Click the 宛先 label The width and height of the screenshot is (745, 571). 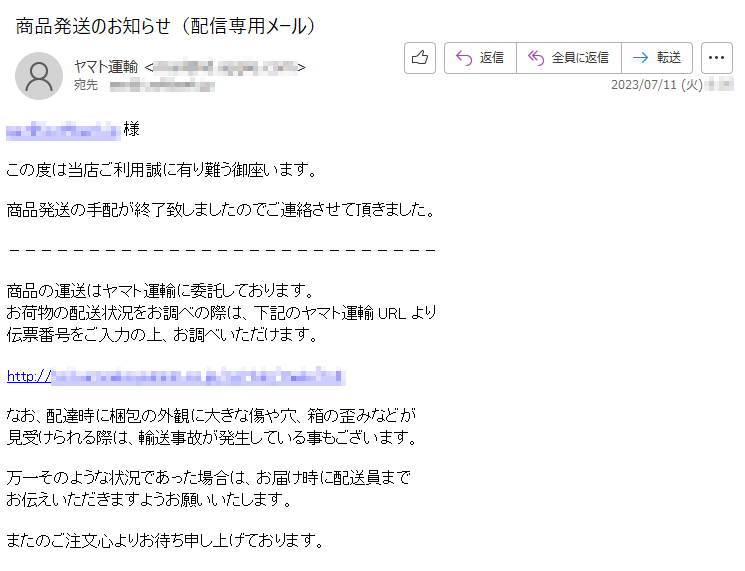(x=86, y=85)
